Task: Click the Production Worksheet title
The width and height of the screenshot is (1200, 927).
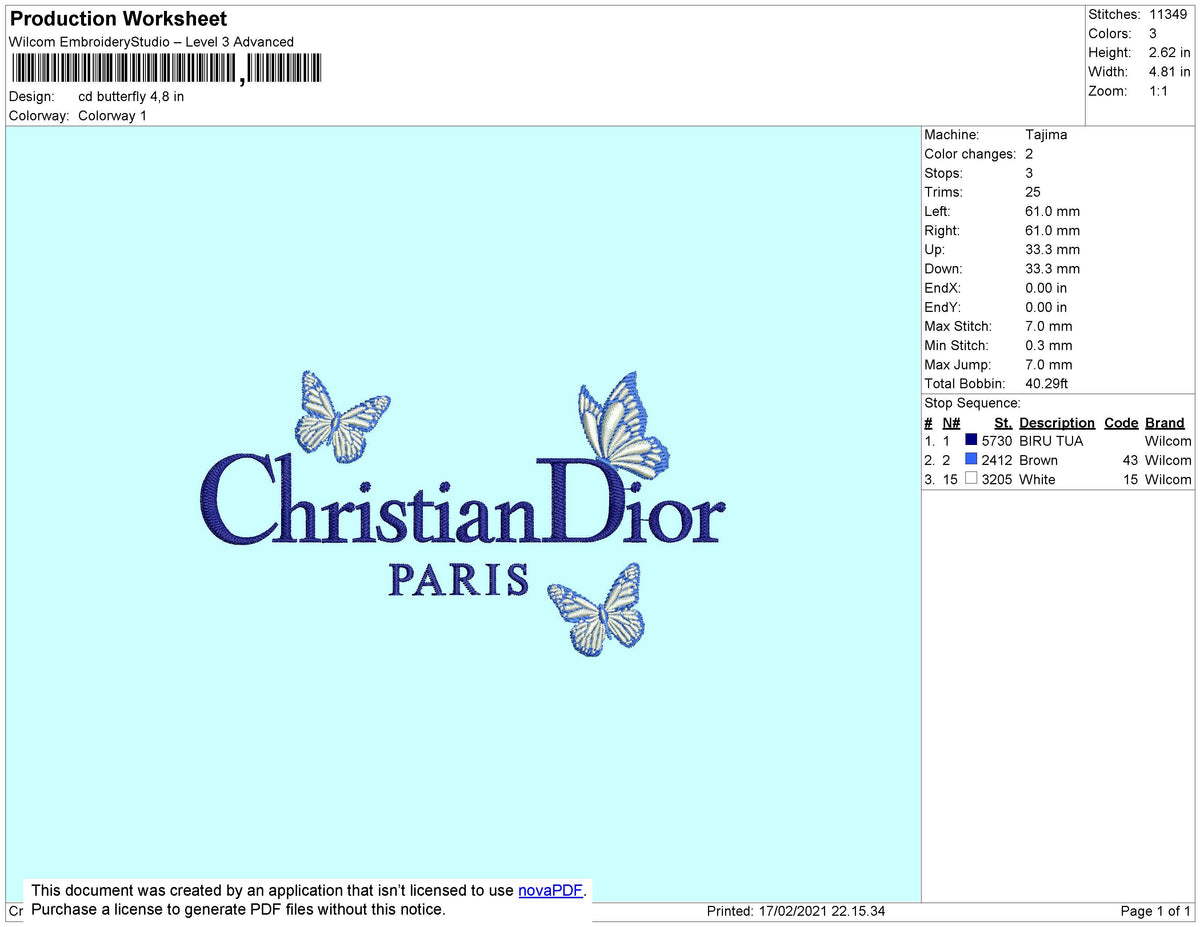Action: [x=117, y=19]
